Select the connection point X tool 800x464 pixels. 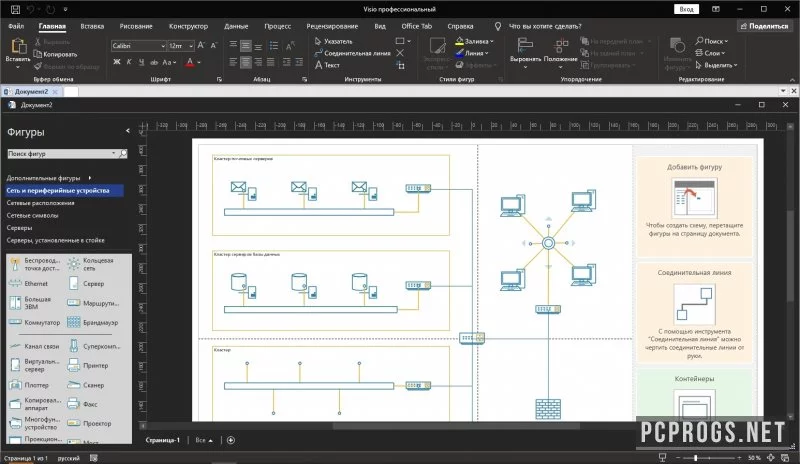[x=400, y=53]
